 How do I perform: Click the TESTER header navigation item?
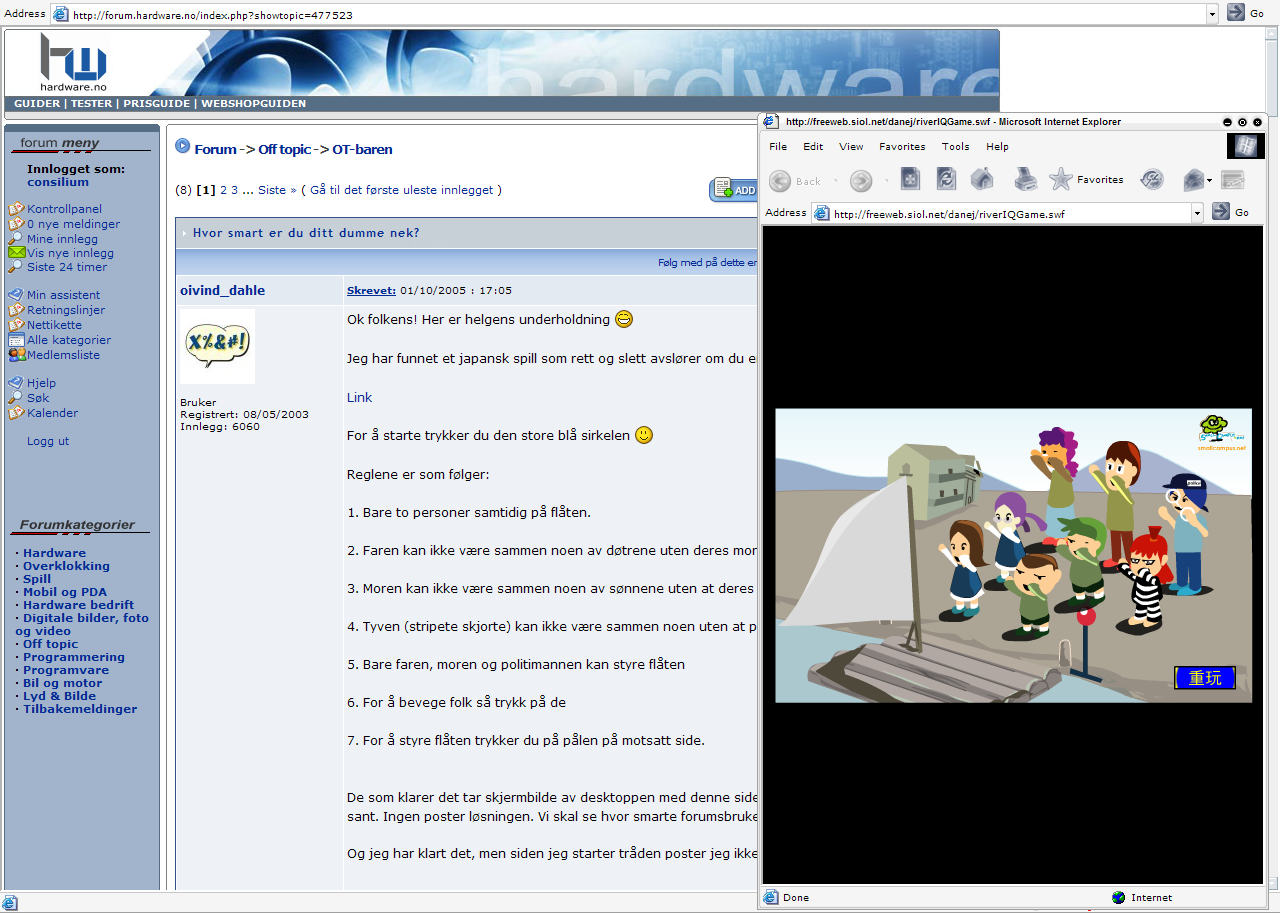click(x=91, y=104)
